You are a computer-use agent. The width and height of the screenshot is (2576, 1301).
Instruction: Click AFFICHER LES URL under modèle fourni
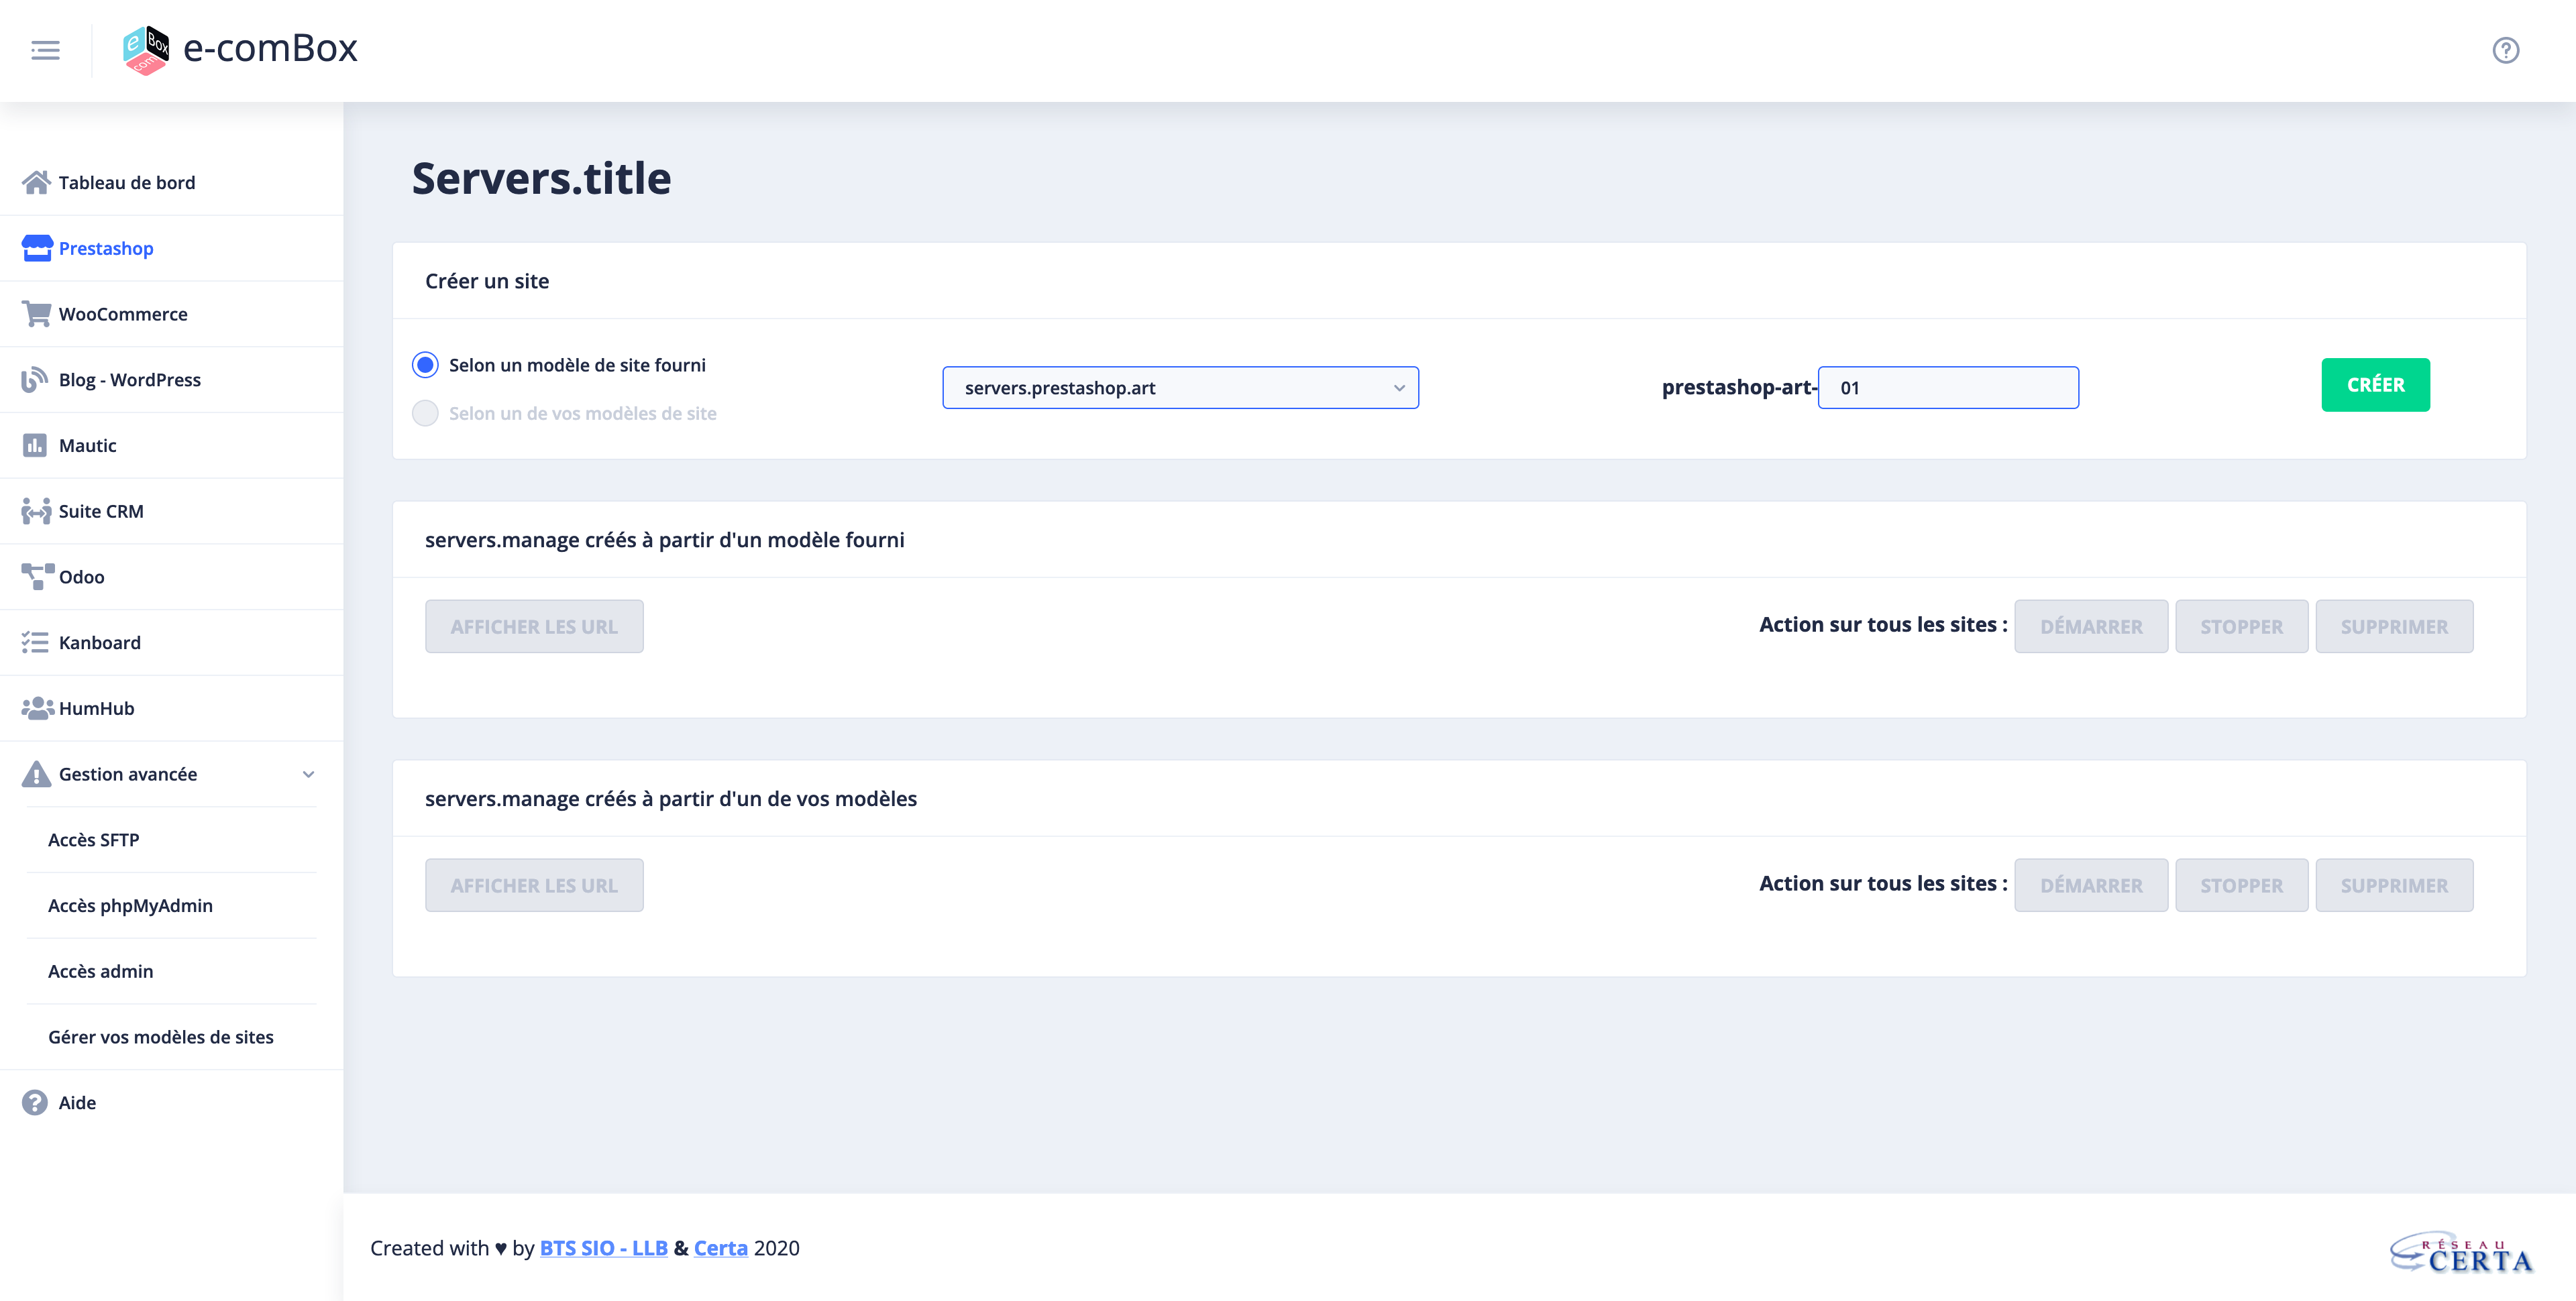(x=534, y=627)
